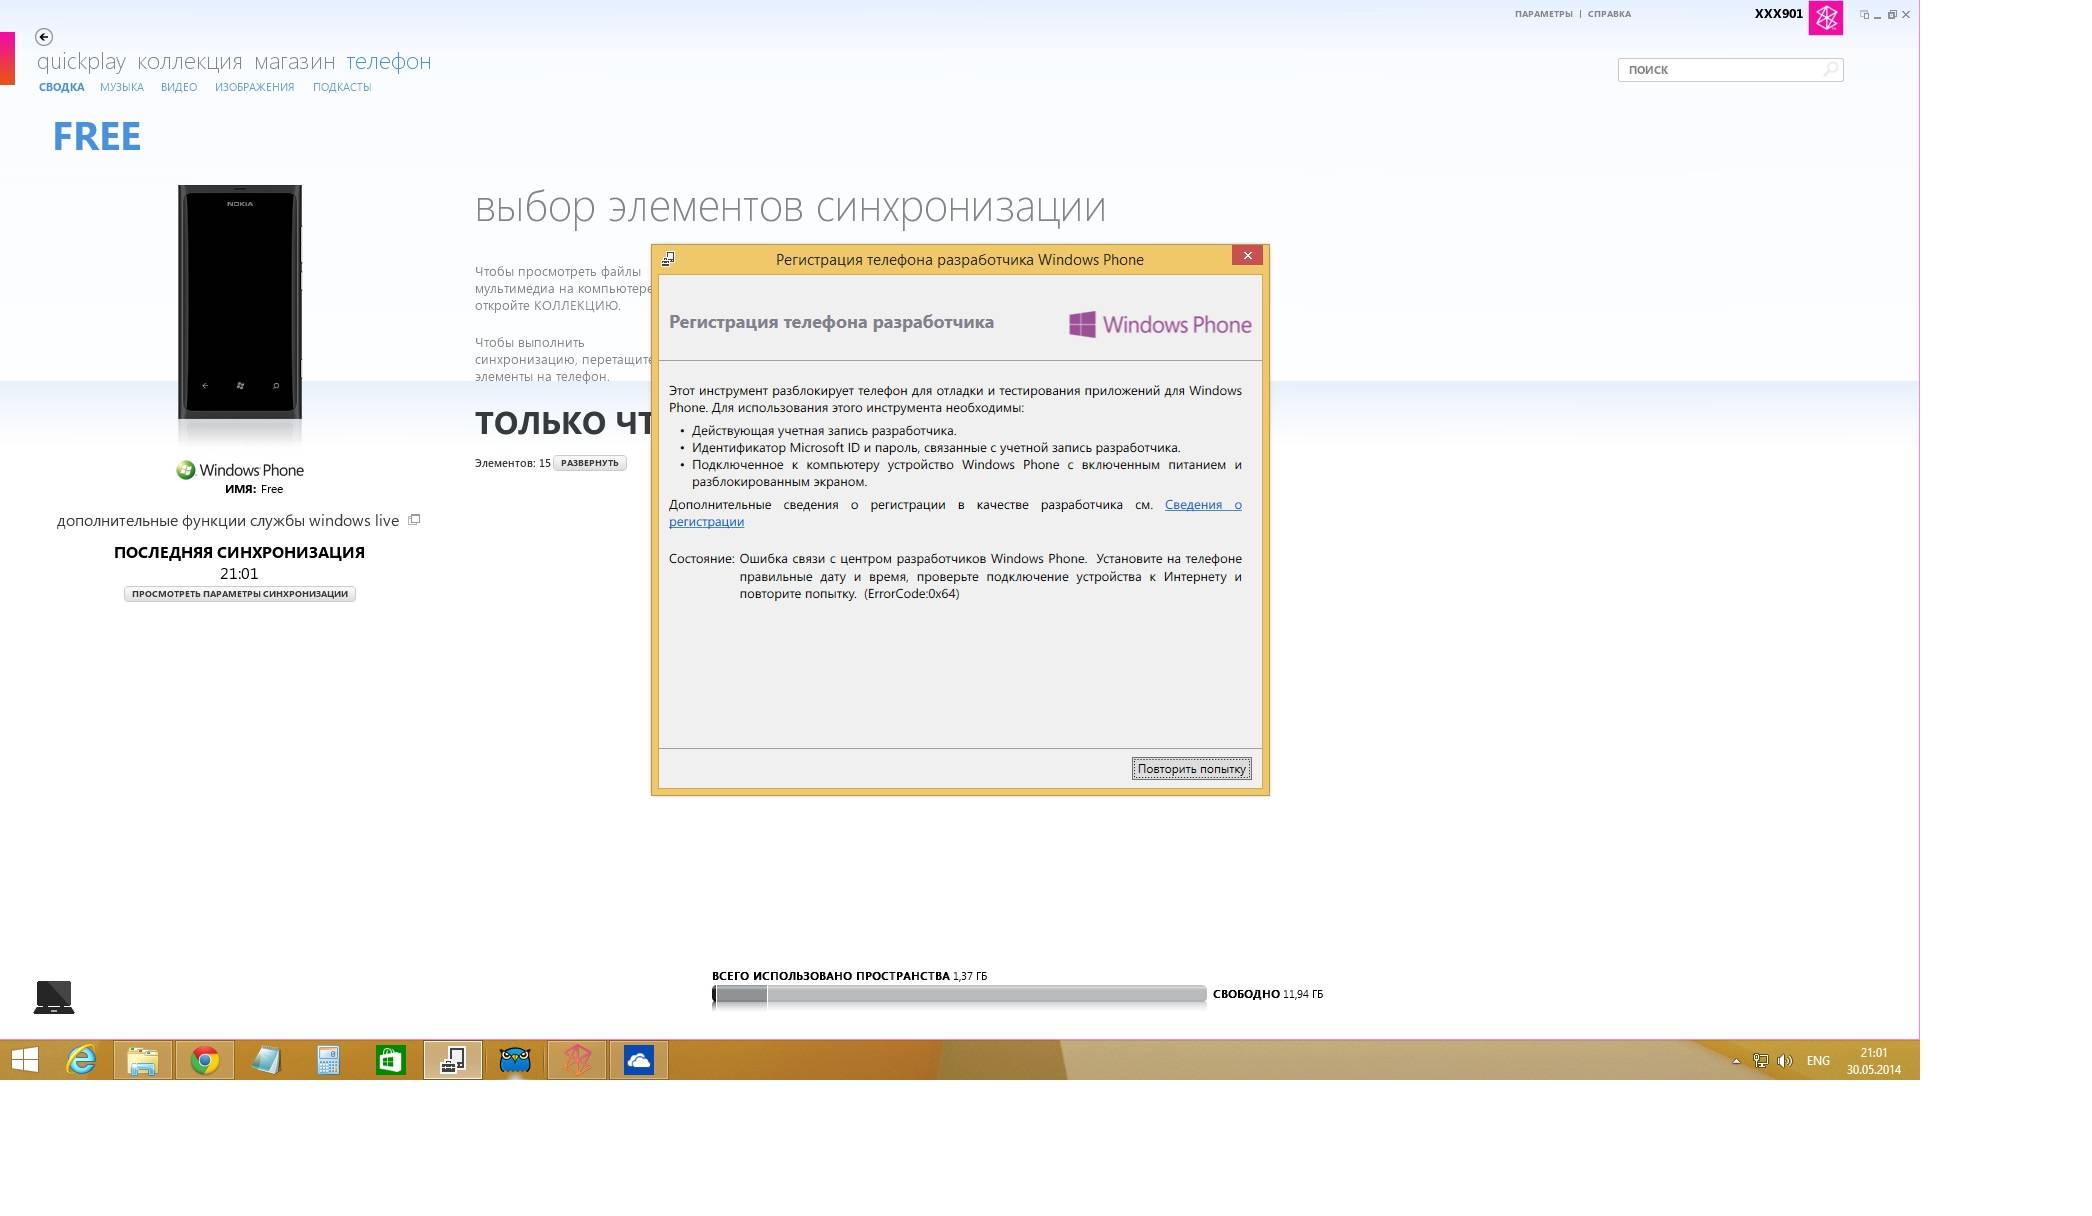Select the СВОДКА tab
The width and height of the screenshot is (2092, 1216).
[61, 87]
